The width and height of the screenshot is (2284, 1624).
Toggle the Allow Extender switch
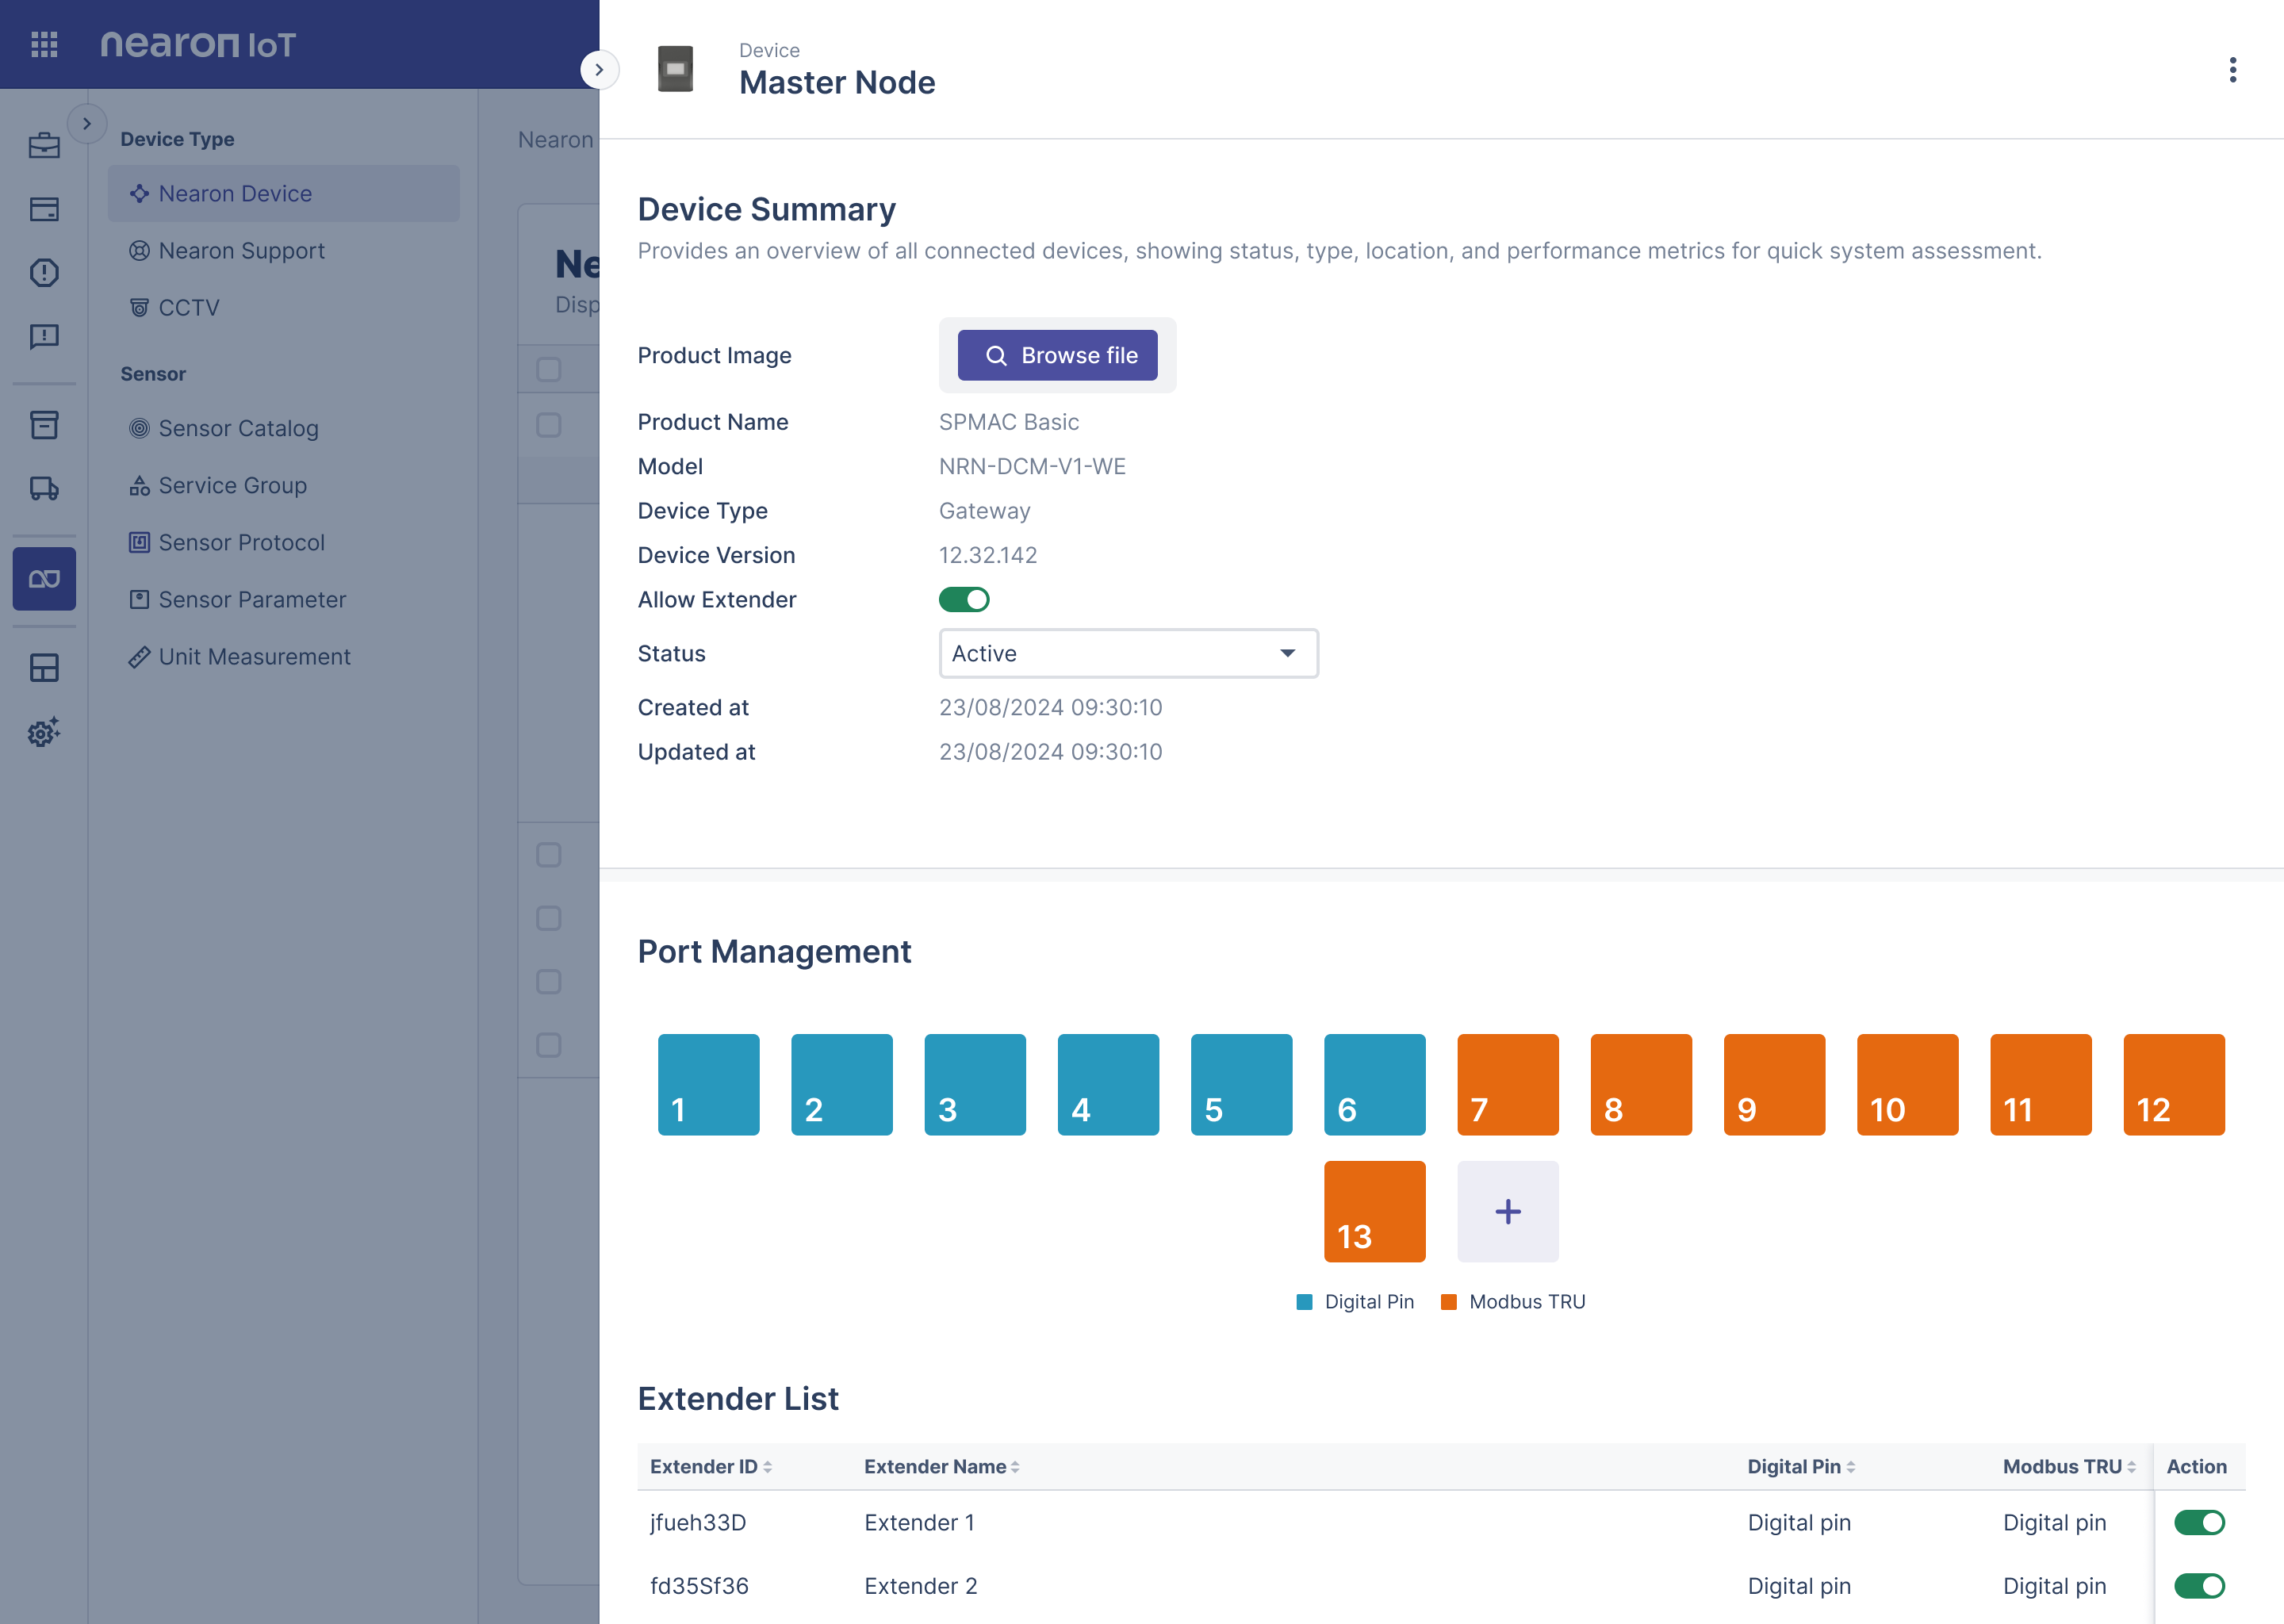964,599
